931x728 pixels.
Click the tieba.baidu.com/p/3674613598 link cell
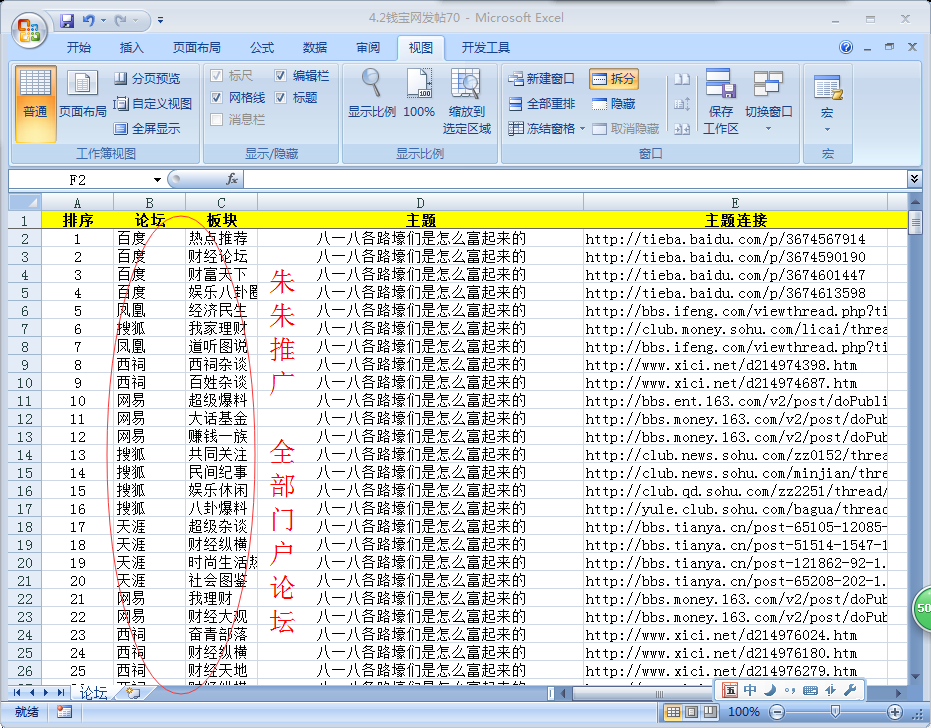tap(735, 293)
